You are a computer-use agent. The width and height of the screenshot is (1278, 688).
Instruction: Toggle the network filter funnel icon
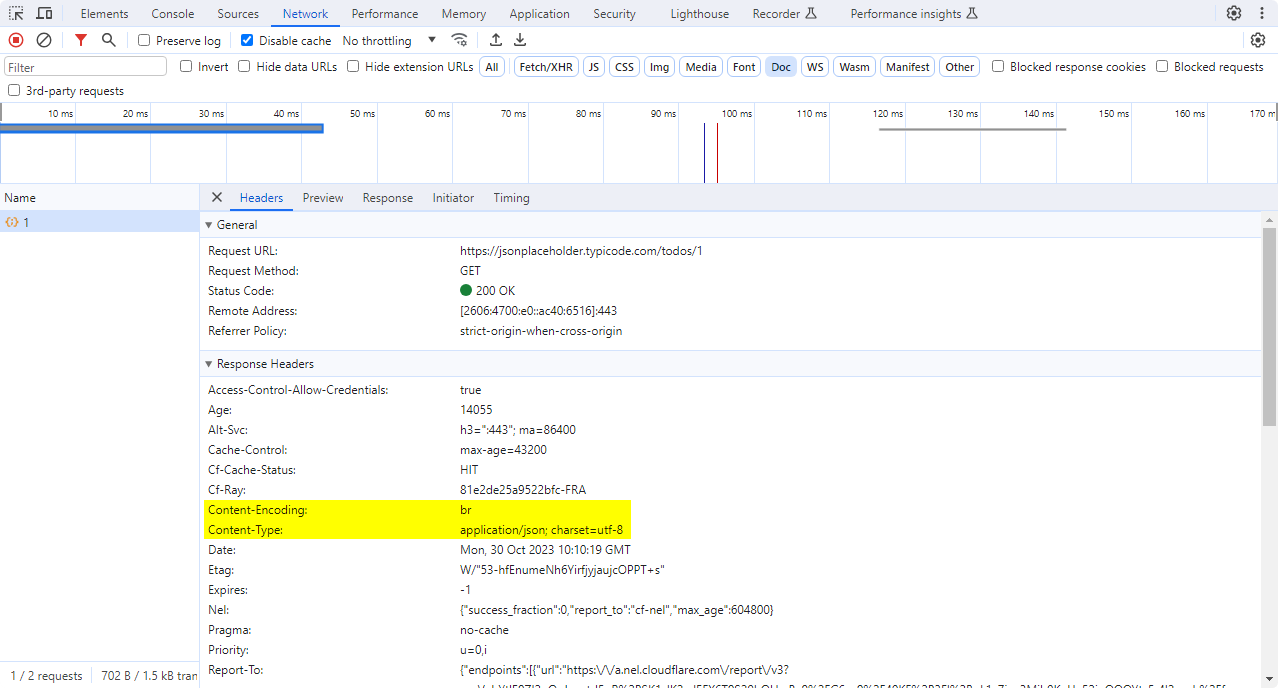point(81,40)
